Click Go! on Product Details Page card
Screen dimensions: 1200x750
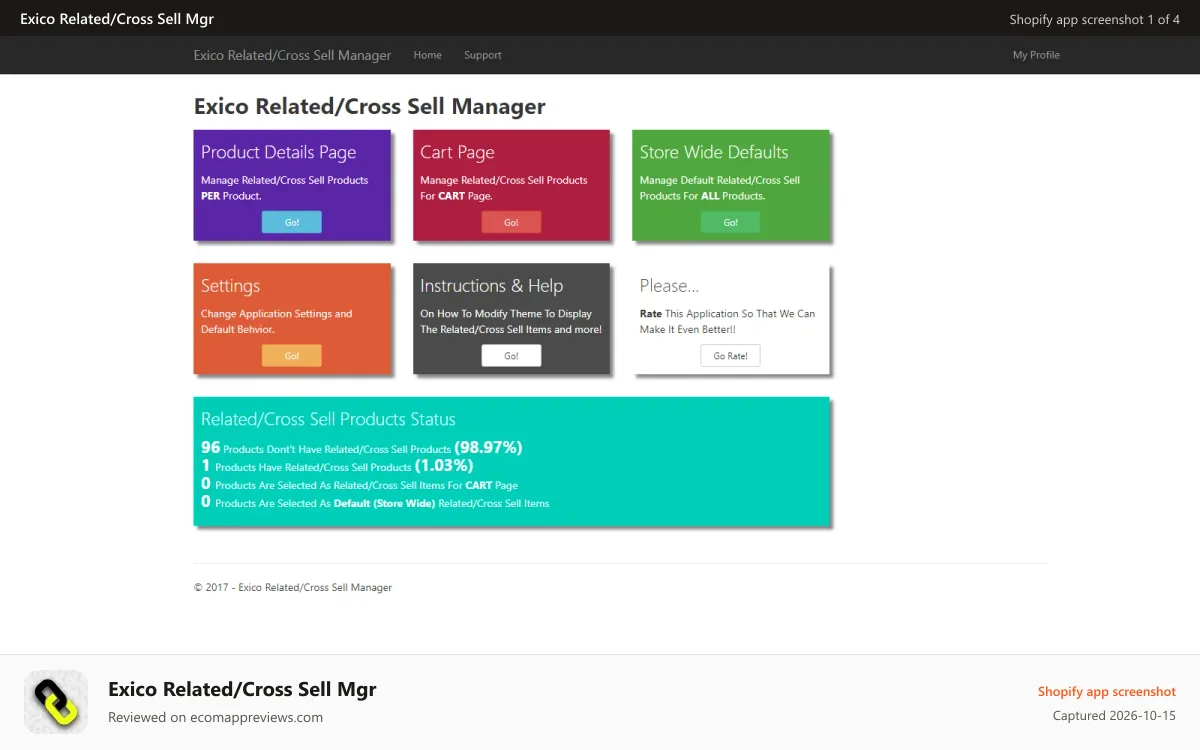292,222
